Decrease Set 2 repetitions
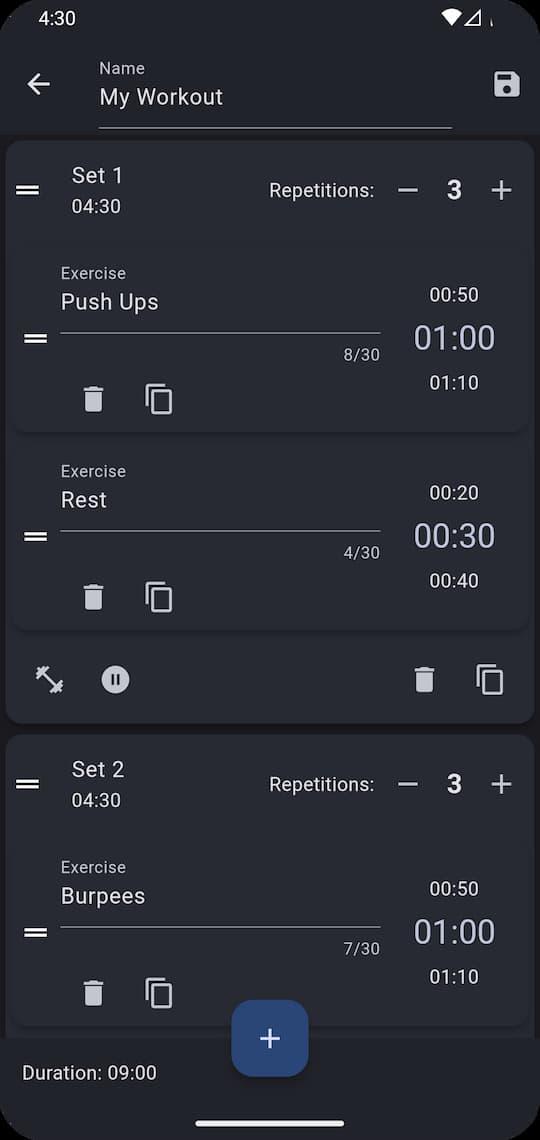The width and height of the screenshot is (540, 1140). (x=408, y=784)
